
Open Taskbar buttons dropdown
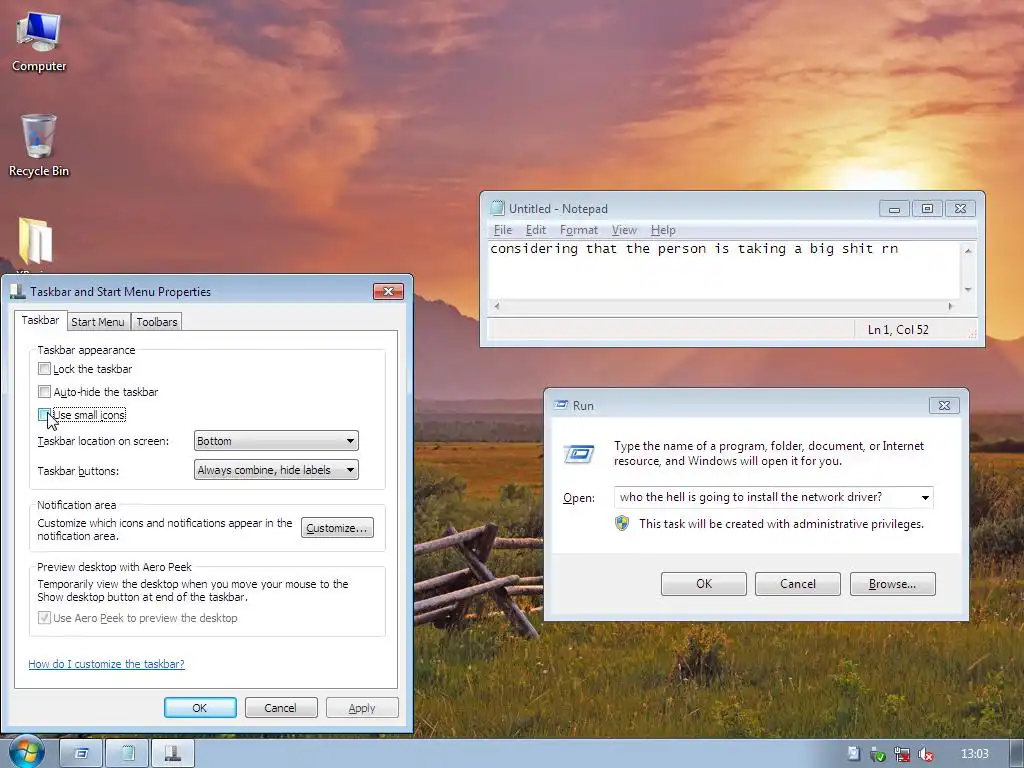point(276,470)
